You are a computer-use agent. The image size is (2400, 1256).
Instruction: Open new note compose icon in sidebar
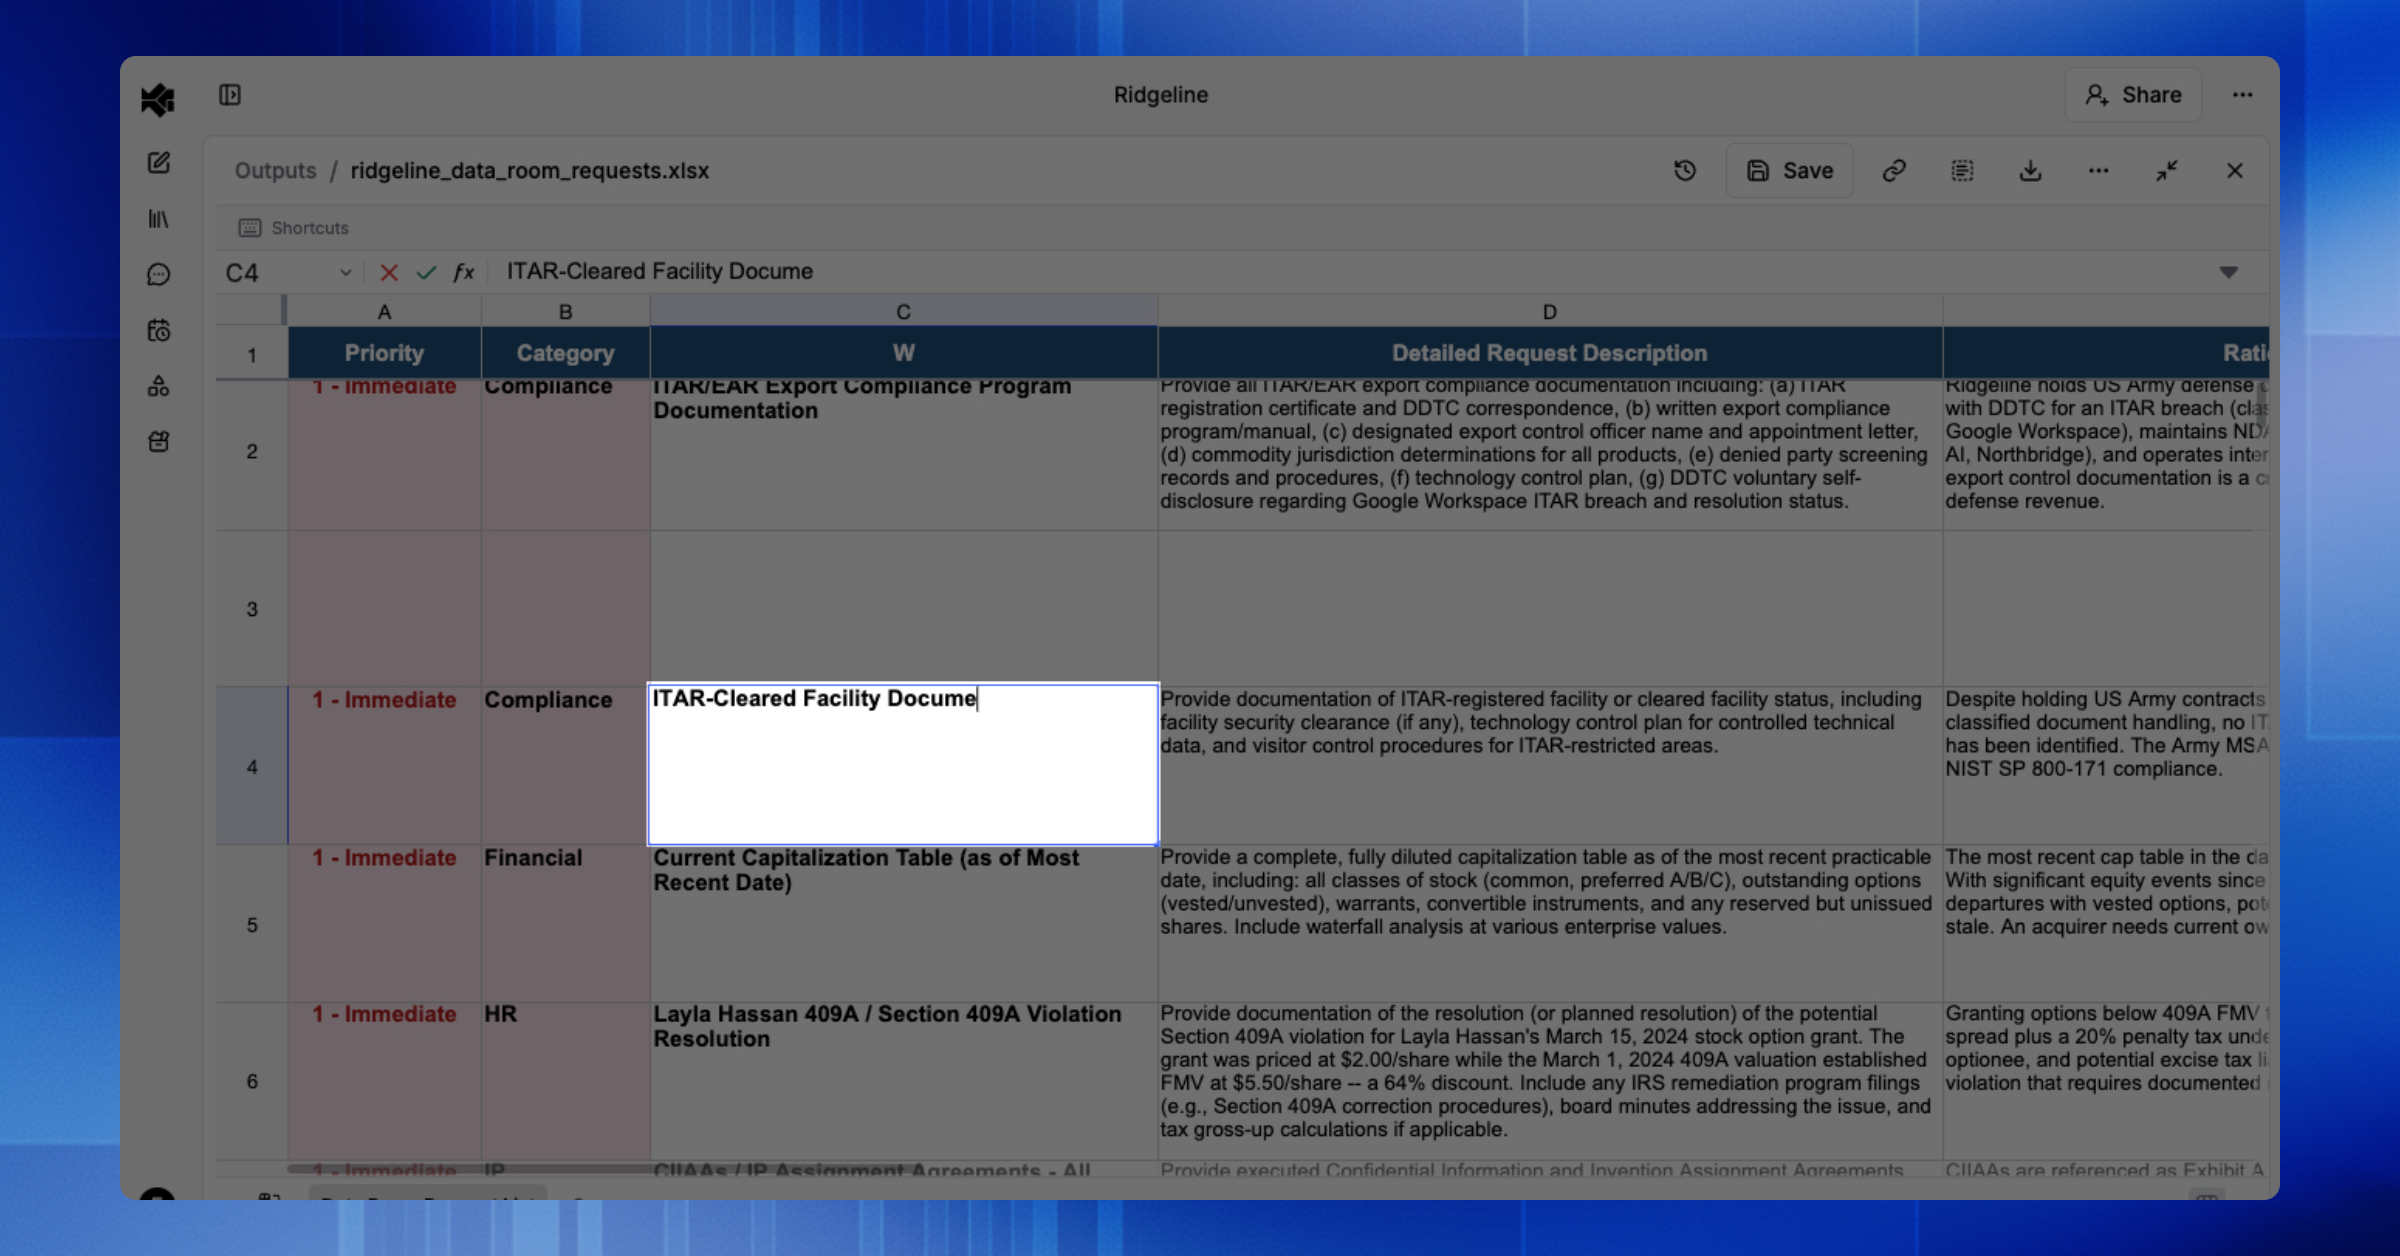click(159, 163)
